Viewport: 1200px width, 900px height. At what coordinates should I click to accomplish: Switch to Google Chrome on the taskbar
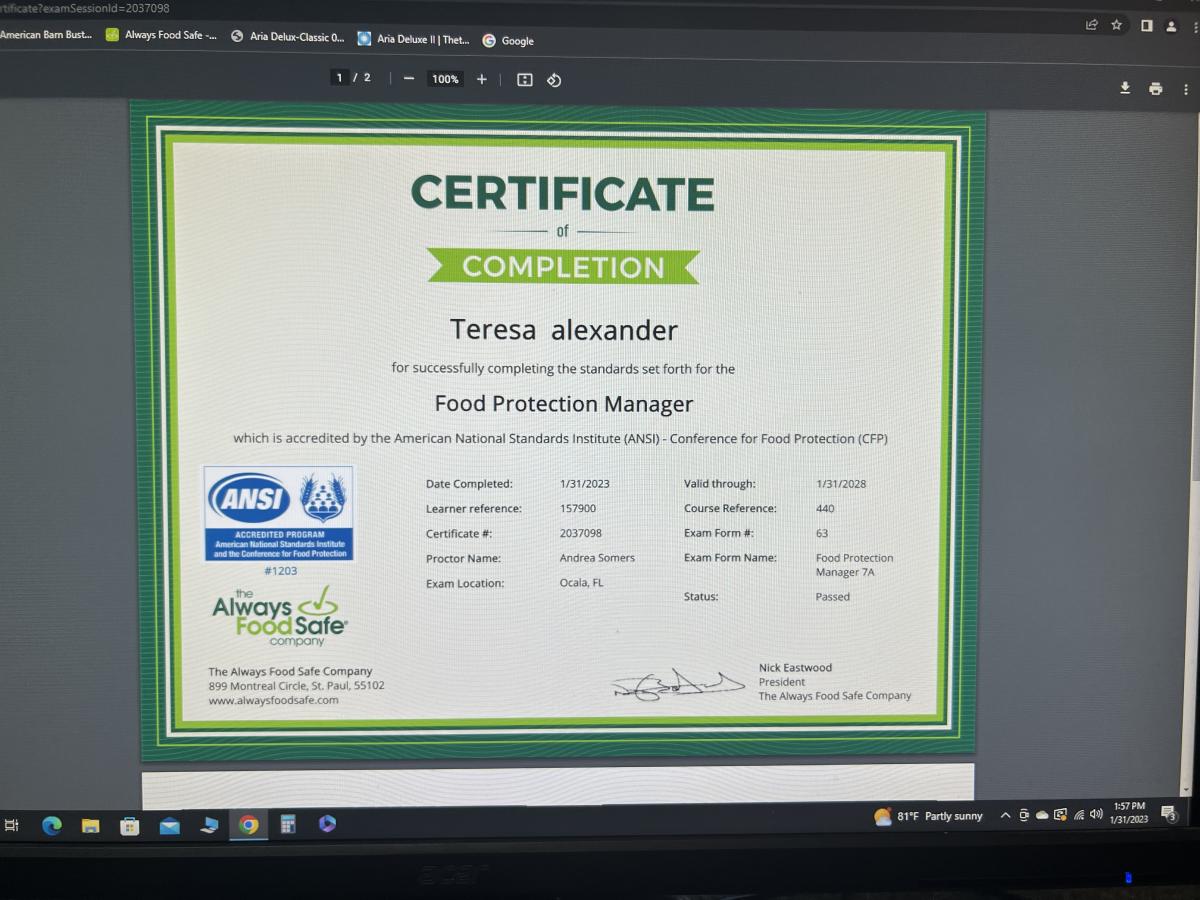pos(248,825)
